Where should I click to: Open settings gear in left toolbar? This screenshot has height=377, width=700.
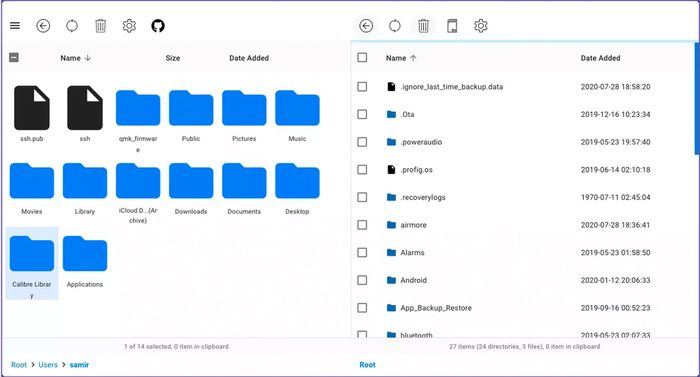point(129,26)
